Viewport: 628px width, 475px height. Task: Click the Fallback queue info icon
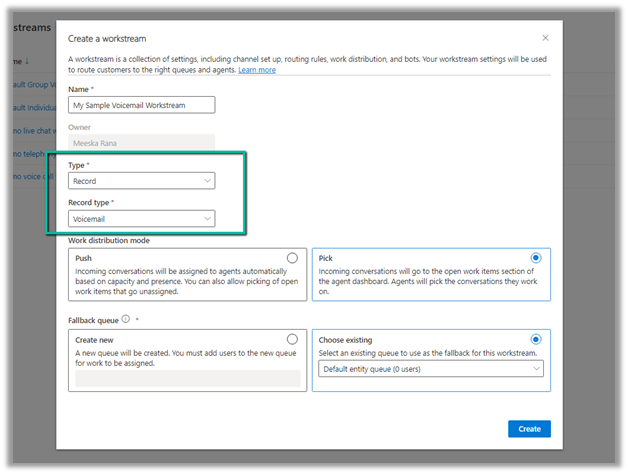pos(126,320)
